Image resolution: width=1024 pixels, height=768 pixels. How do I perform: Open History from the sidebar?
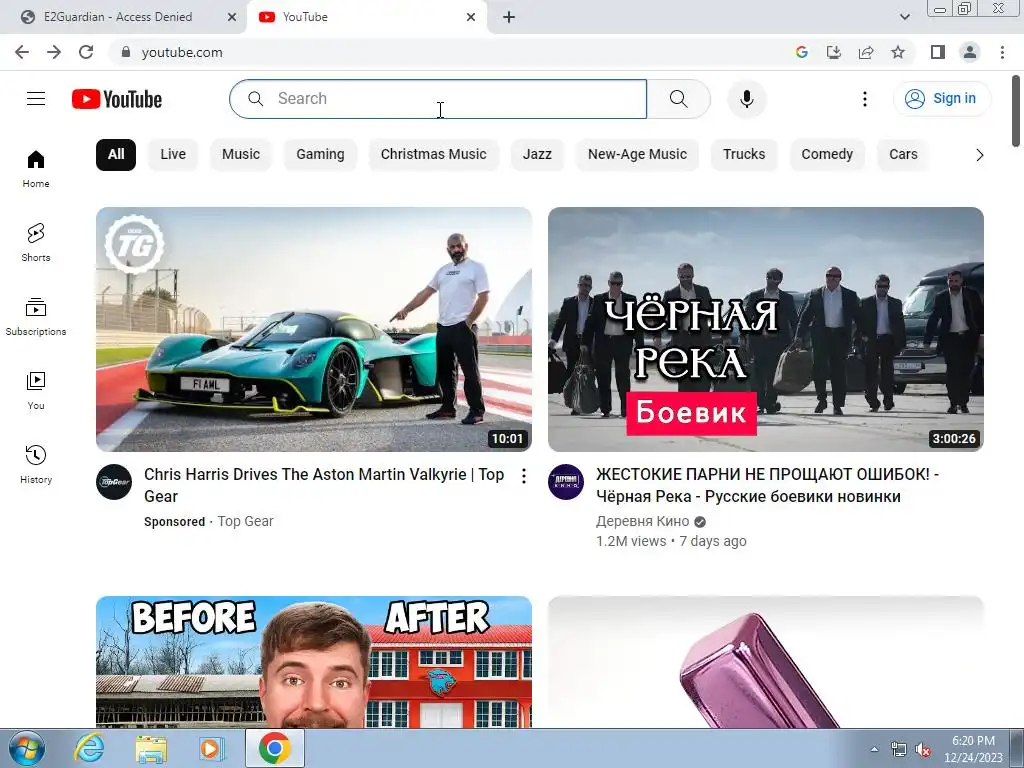point(36,464)
